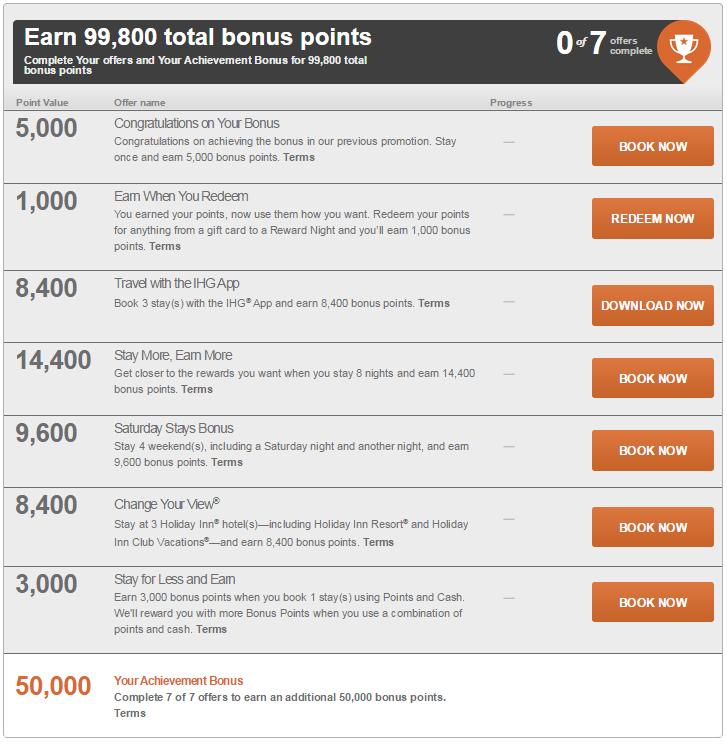Click BOOK NOW for Stay for Less and Earn
The image size is (727, 744).
click(652, 602)
